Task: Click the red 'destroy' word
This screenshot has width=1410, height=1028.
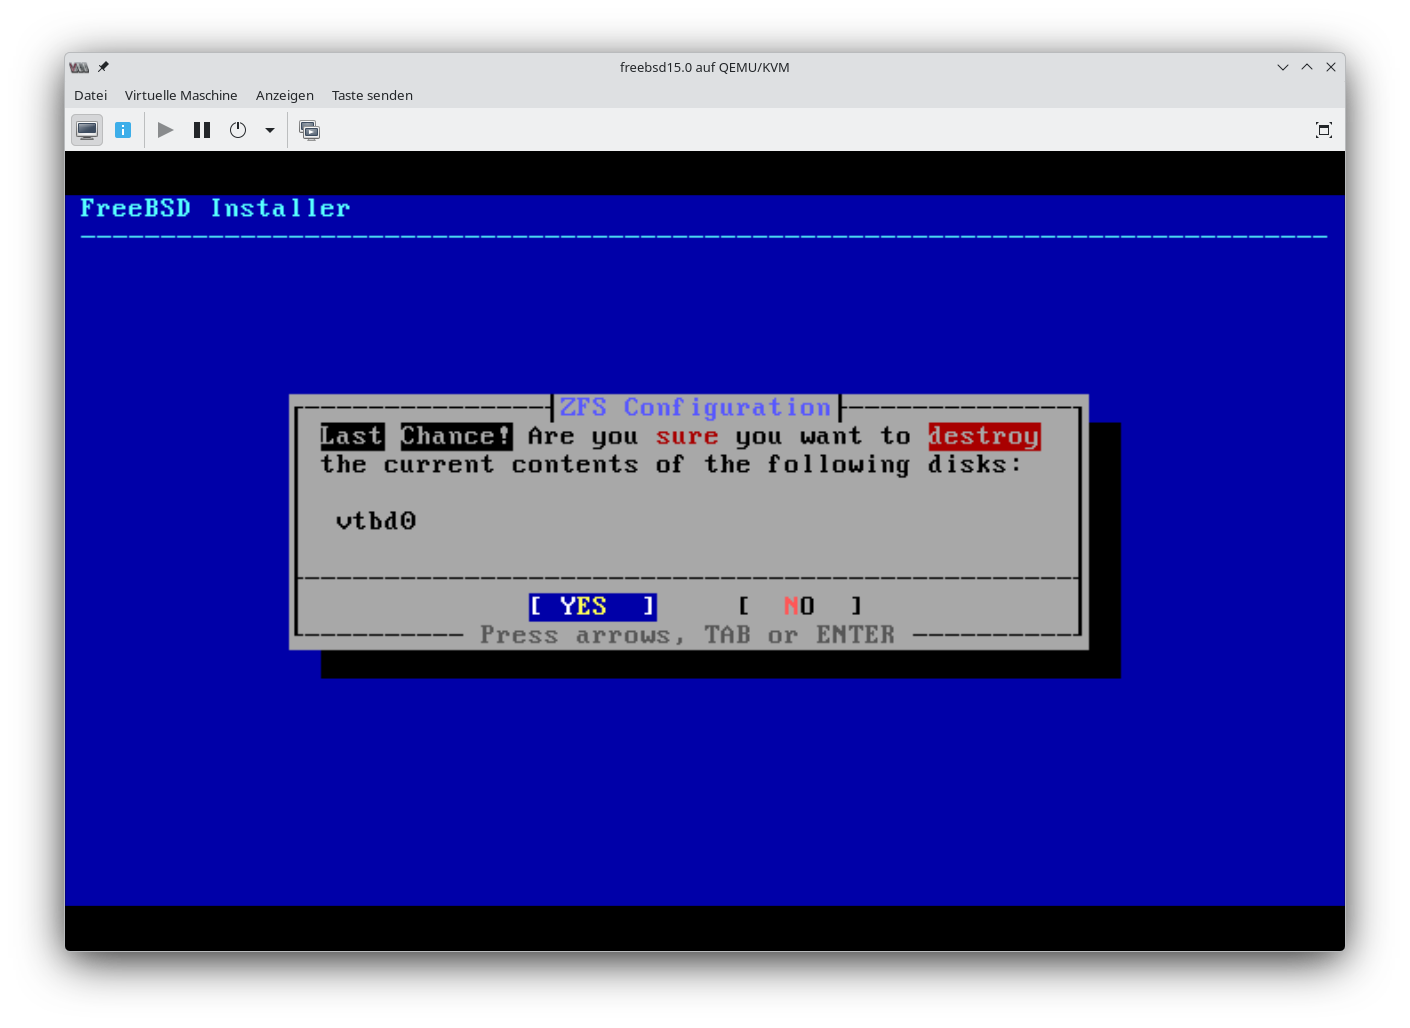Action: pos(984,436)
